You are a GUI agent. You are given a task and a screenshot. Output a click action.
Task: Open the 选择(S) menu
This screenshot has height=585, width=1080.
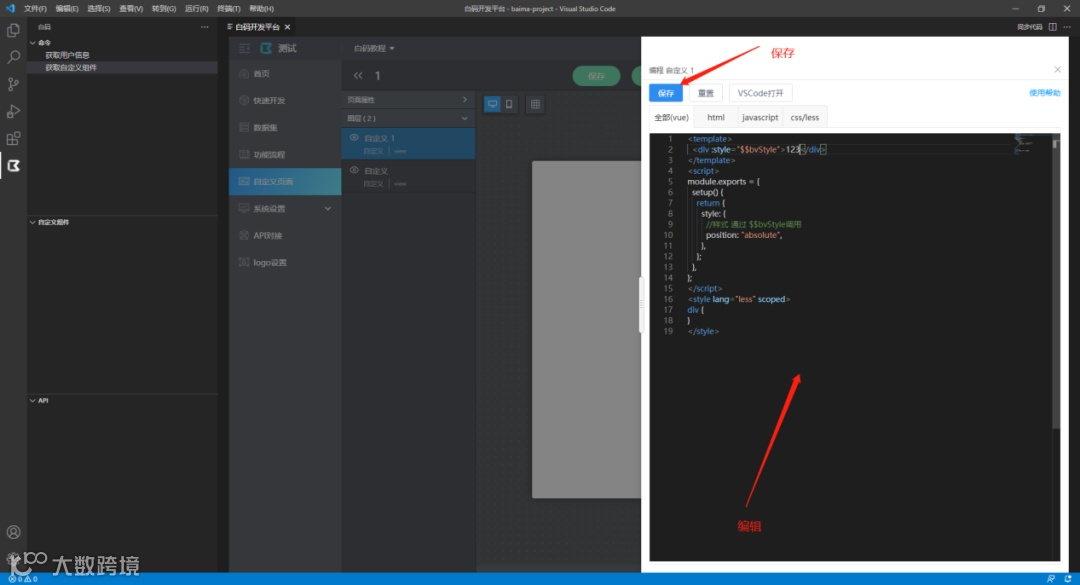point(98,8)
